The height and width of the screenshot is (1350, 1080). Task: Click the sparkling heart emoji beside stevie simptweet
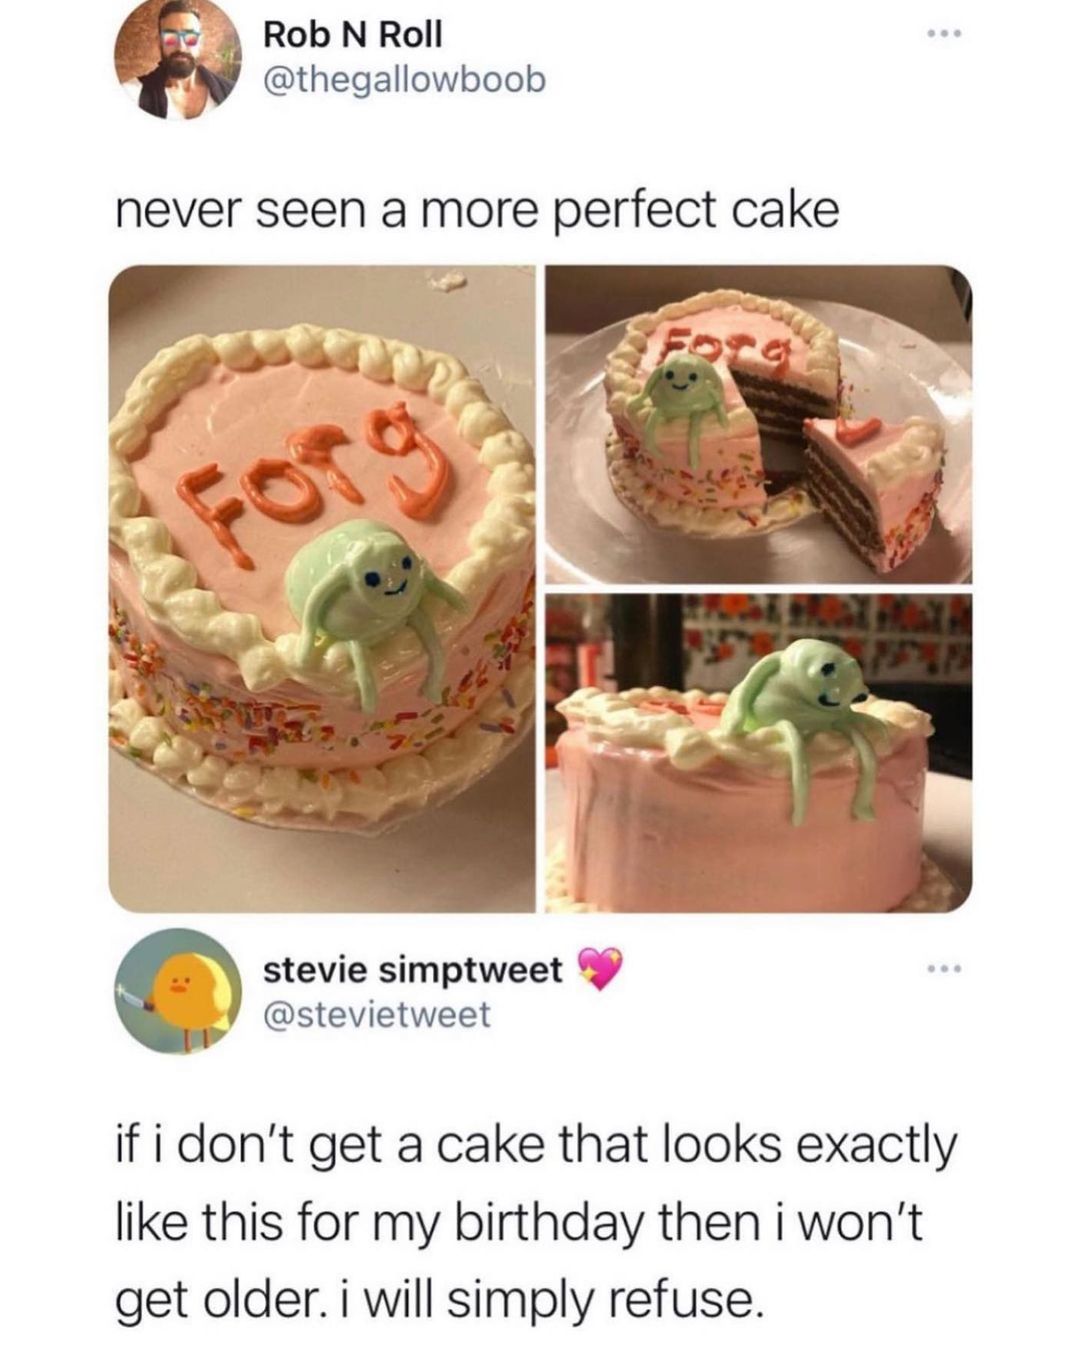pos(599,968)
